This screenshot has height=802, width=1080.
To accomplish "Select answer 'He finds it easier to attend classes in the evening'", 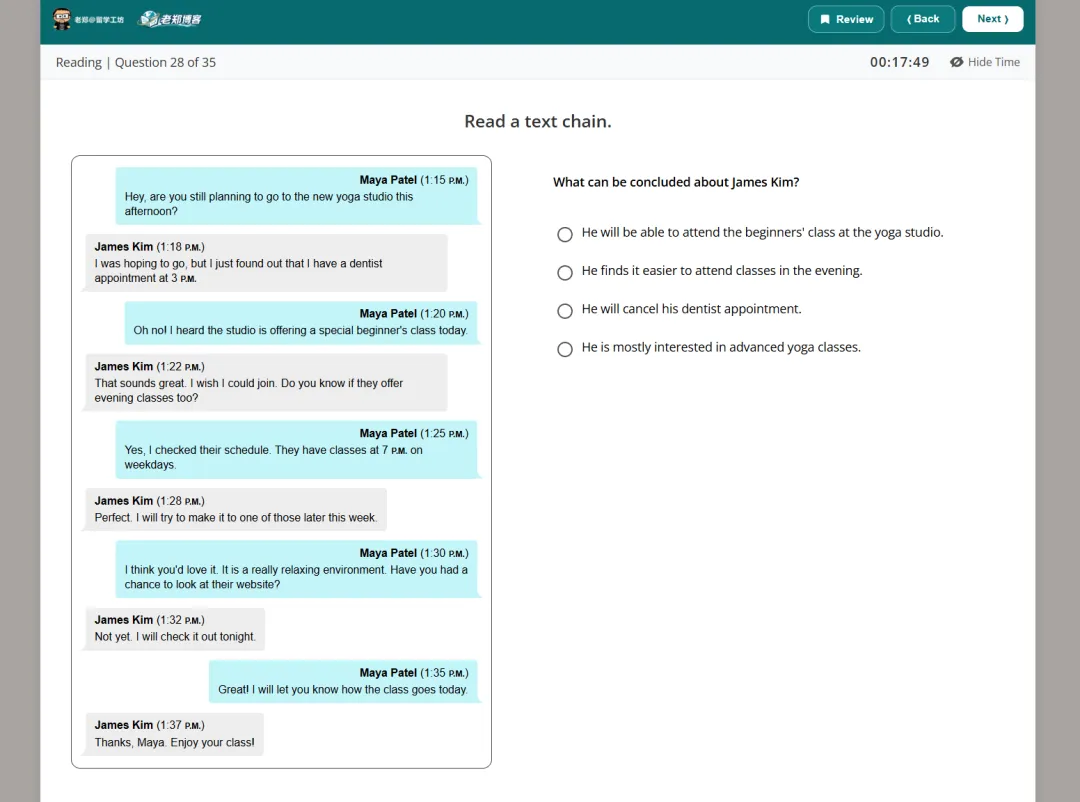I will click(x=565, y=273).
